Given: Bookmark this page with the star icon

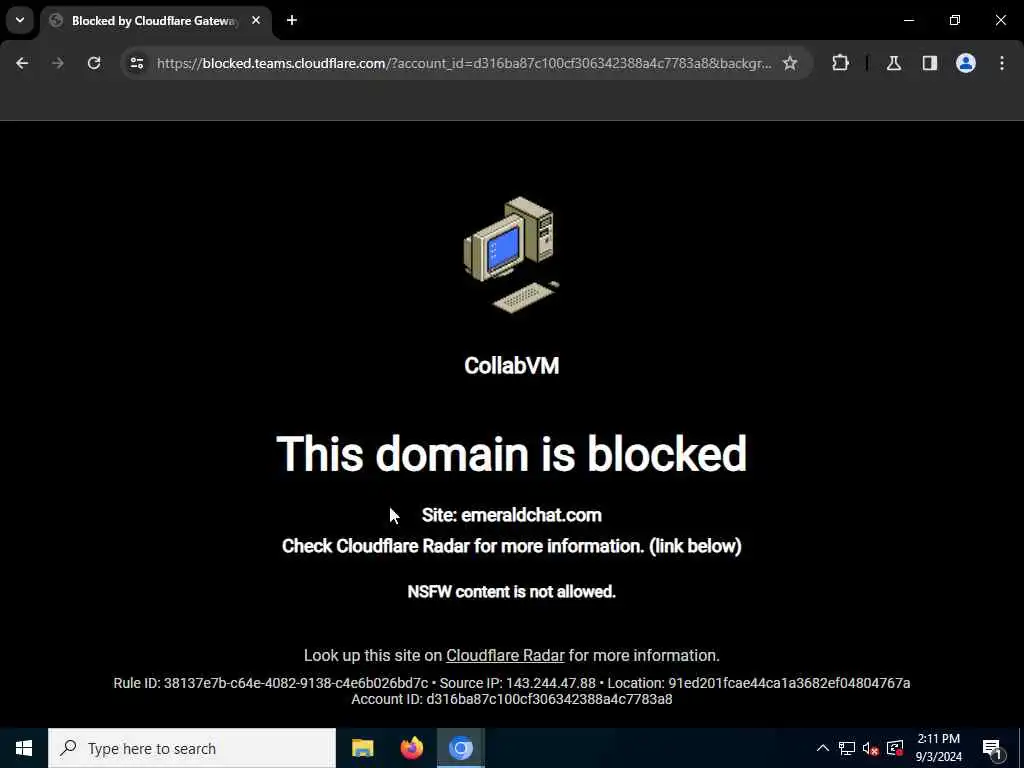Looking at the screenshot, I should click(790, 63).
